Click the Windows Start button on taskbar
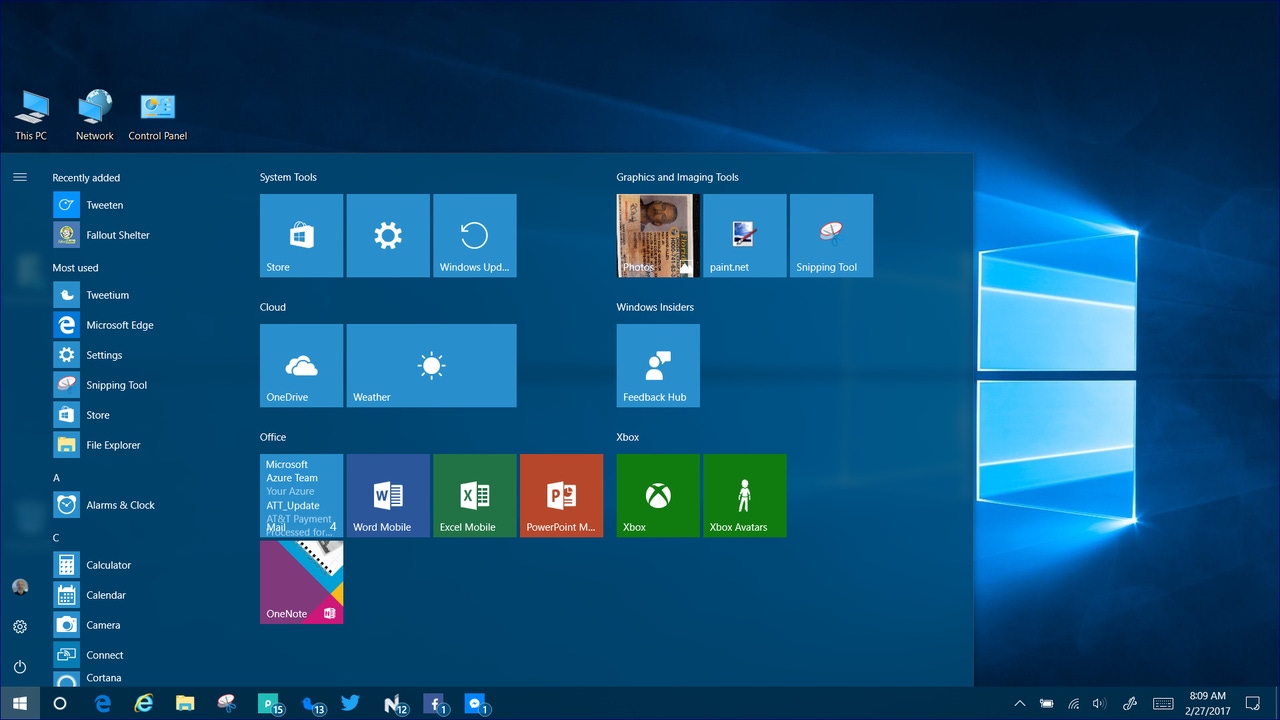This screenshot has height=720, width=1280. coord(20,704)
